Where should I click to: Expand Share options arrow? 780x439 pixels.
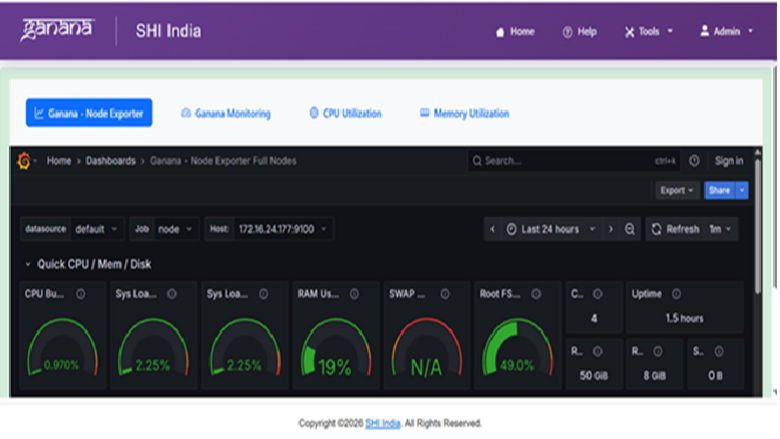point(742,190)
